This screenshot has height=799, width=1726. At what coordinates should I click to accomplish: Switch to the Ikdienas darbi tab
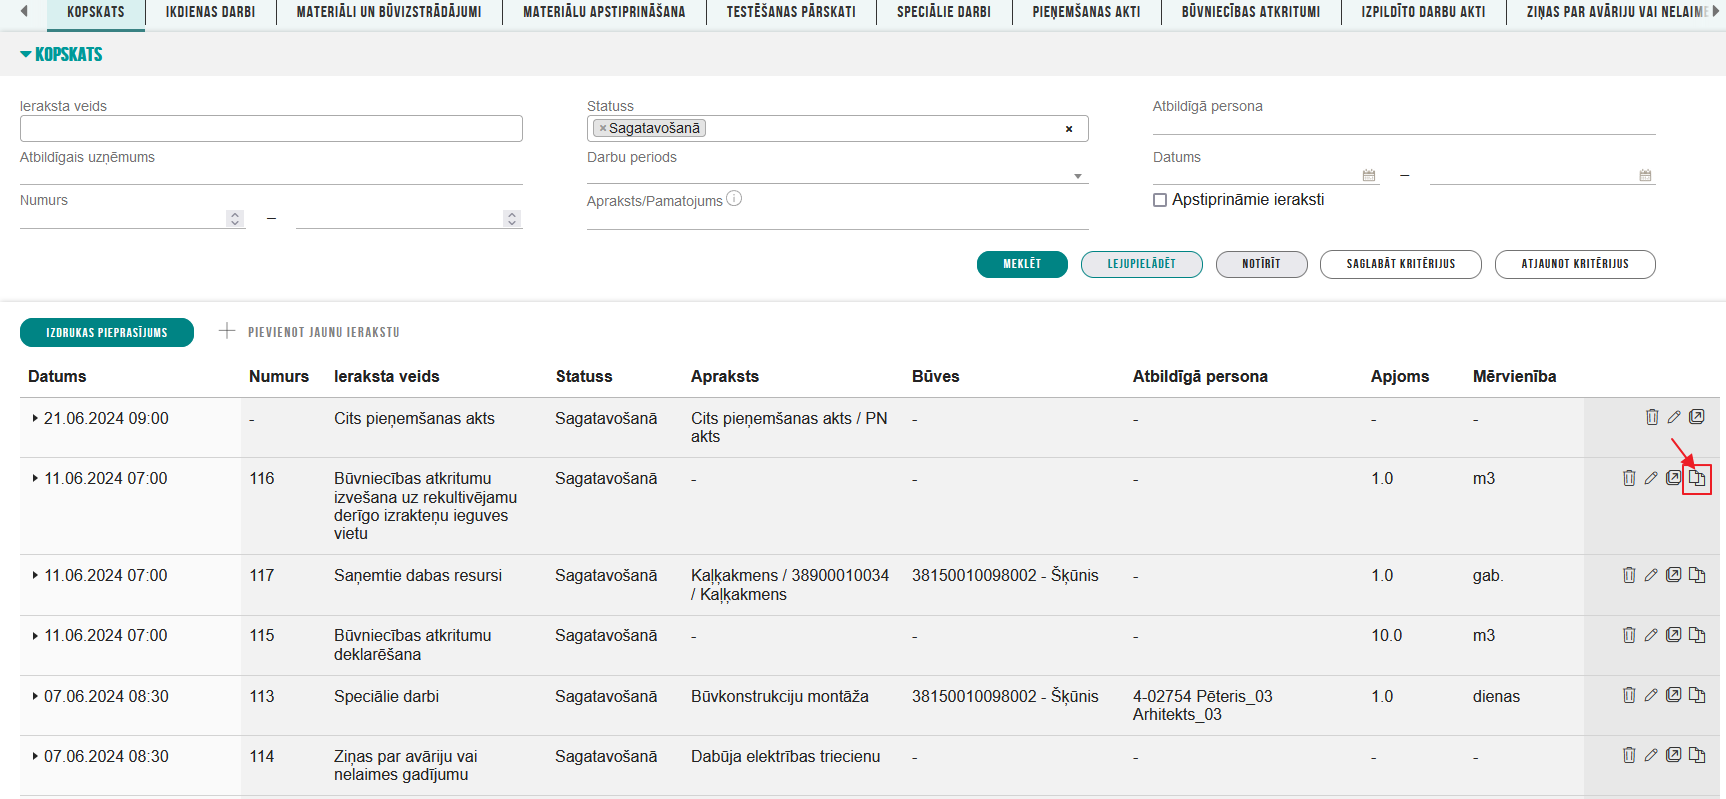tap(210, 12)
